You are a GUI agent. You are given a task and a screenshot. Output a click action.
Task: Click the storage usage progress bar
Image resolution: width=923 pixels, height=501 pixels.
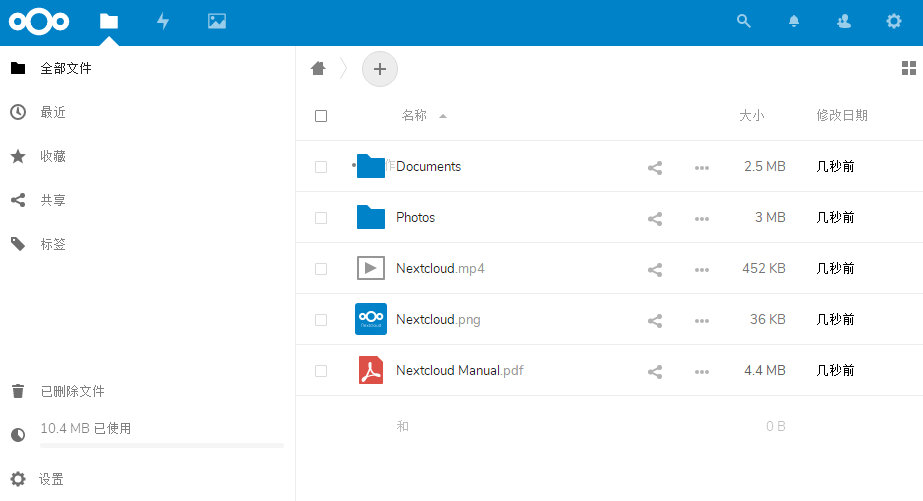162,446
